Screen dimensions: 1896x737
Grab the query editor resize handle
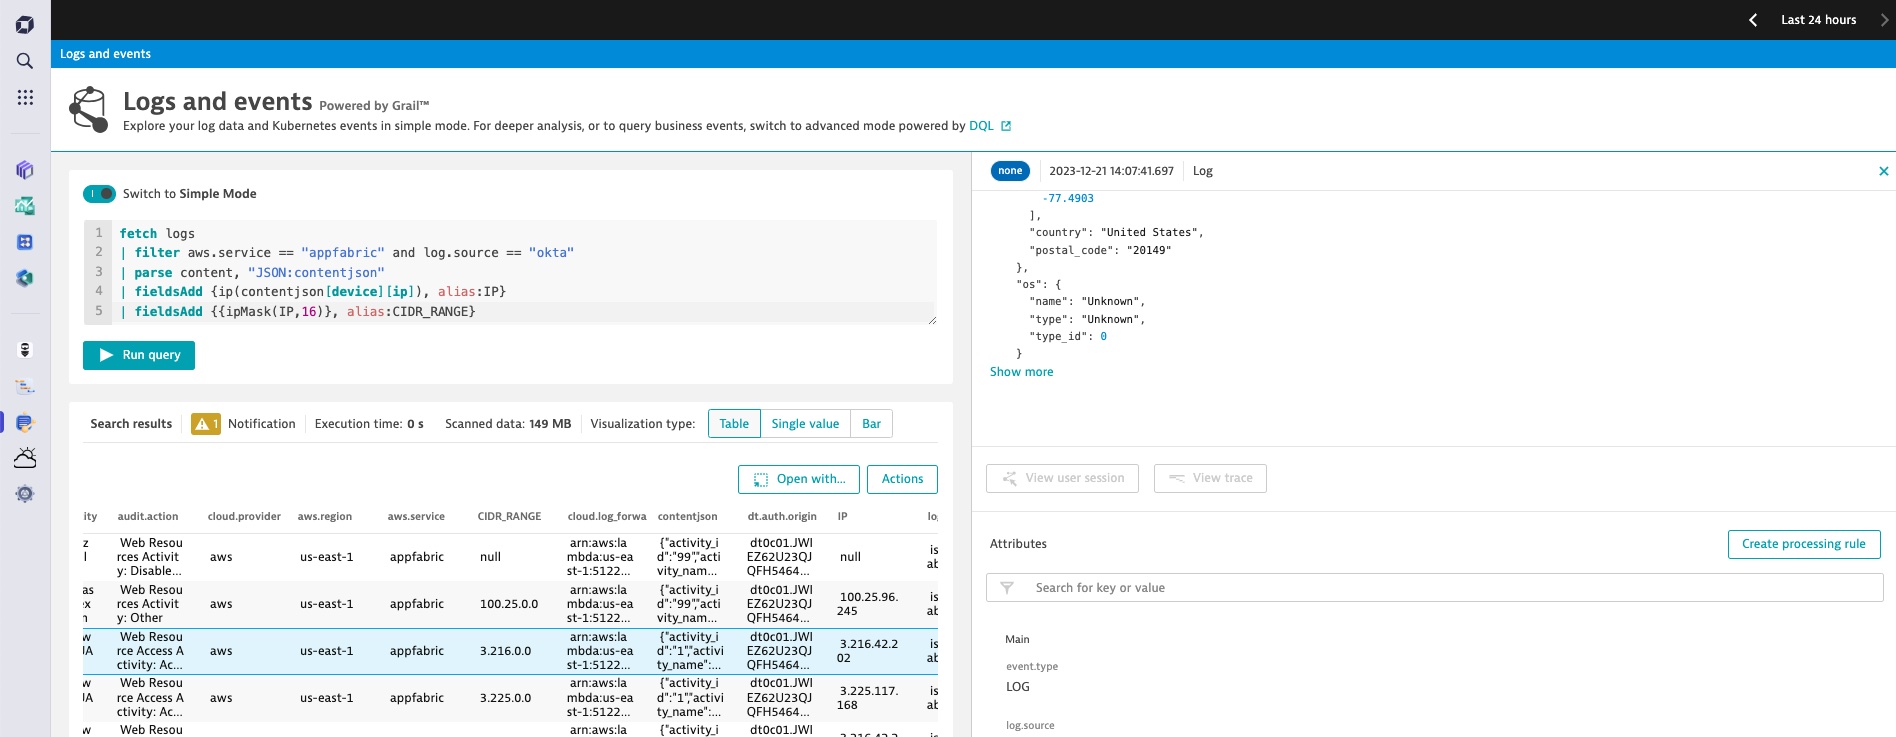point(932,320)
